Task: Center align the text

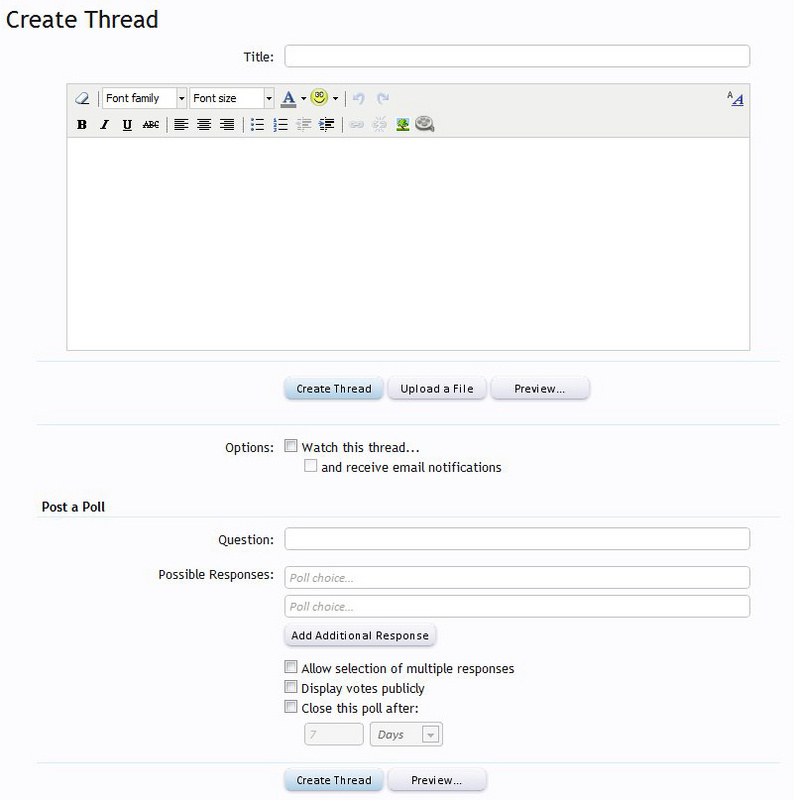Action: tap(204, 125)
